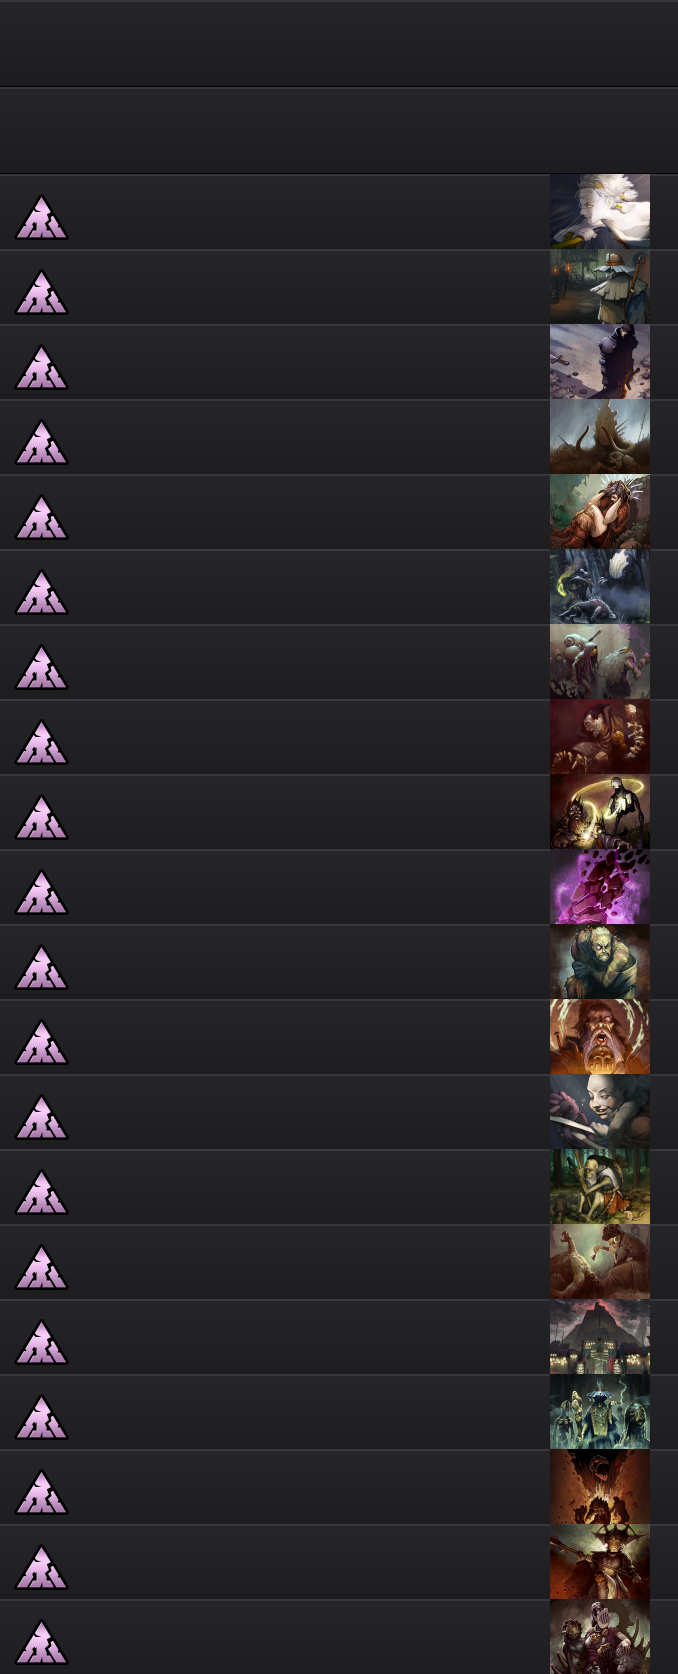678x1674 pixels.
Task: Select triangle icon beside screaming bearded furnace artwork
Action: click(x=41, y=1042)
